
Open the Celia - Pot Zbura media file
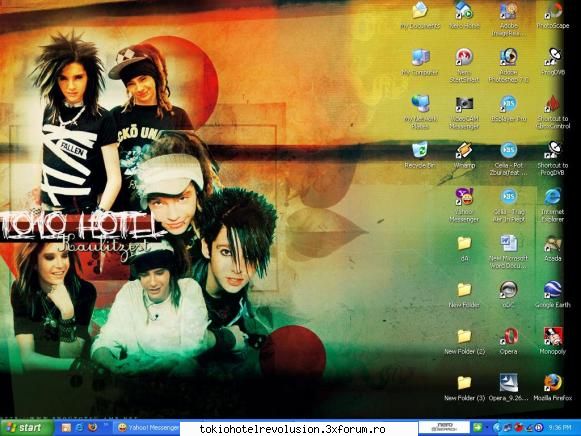coord(508,158)
